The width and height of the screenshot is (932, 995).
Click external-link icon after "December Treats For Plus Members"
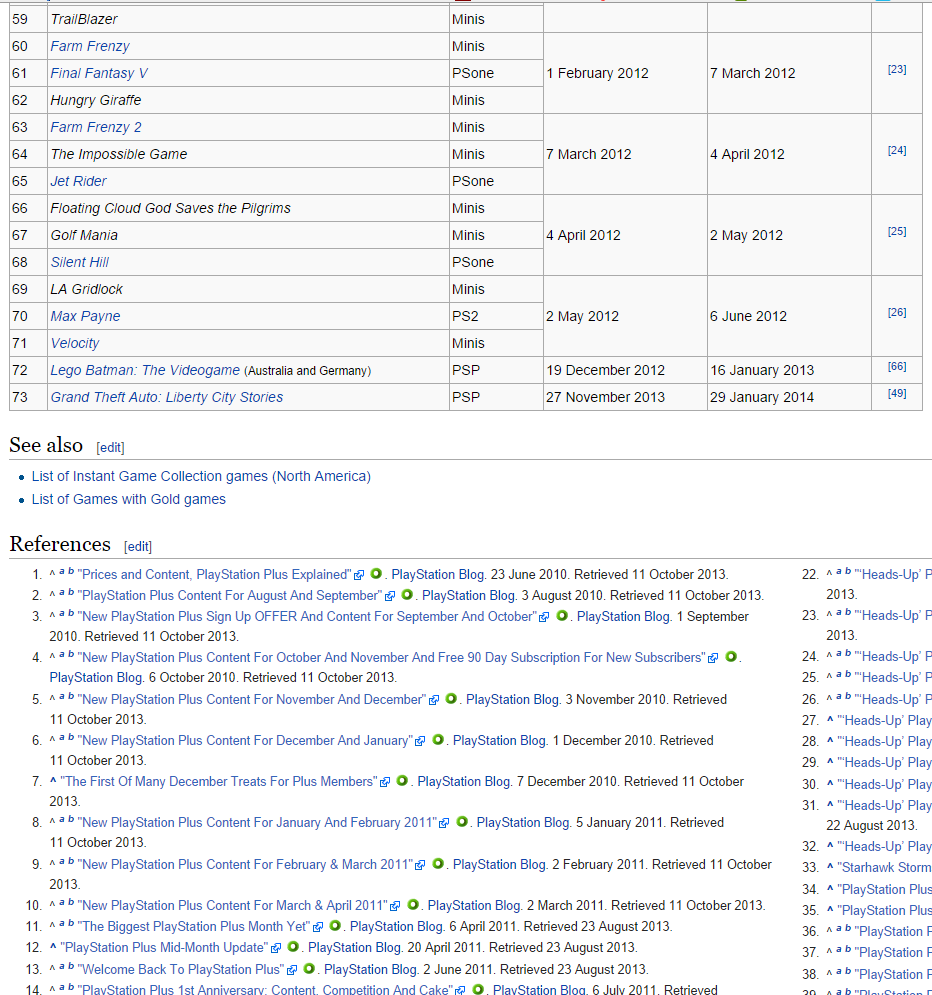[x=385, y=782]
